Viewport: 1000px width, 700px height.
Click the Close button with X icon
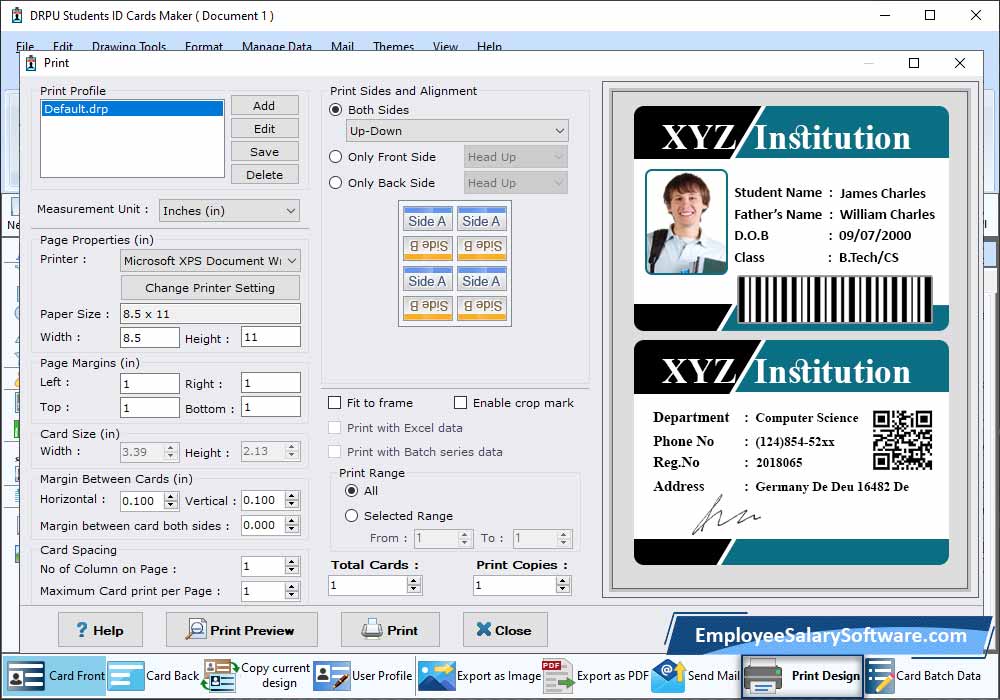coord(505,630)
